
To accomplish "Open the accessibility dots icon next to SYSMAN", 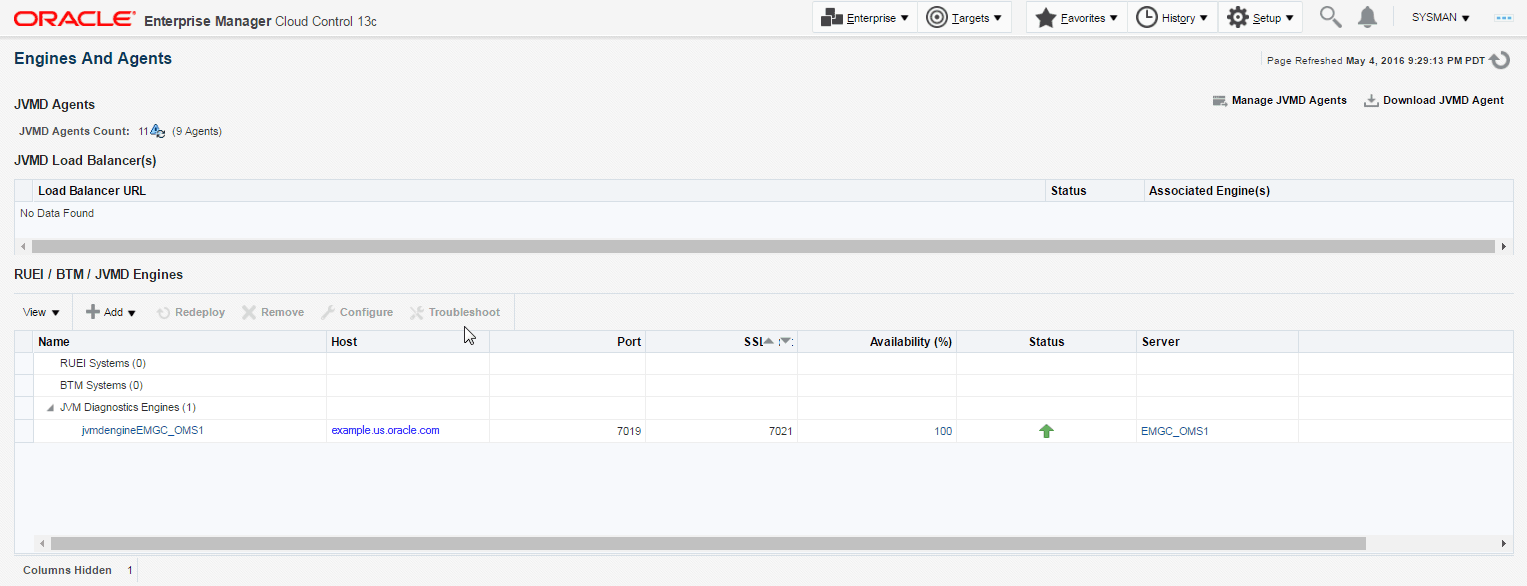I will [1502, 18].
